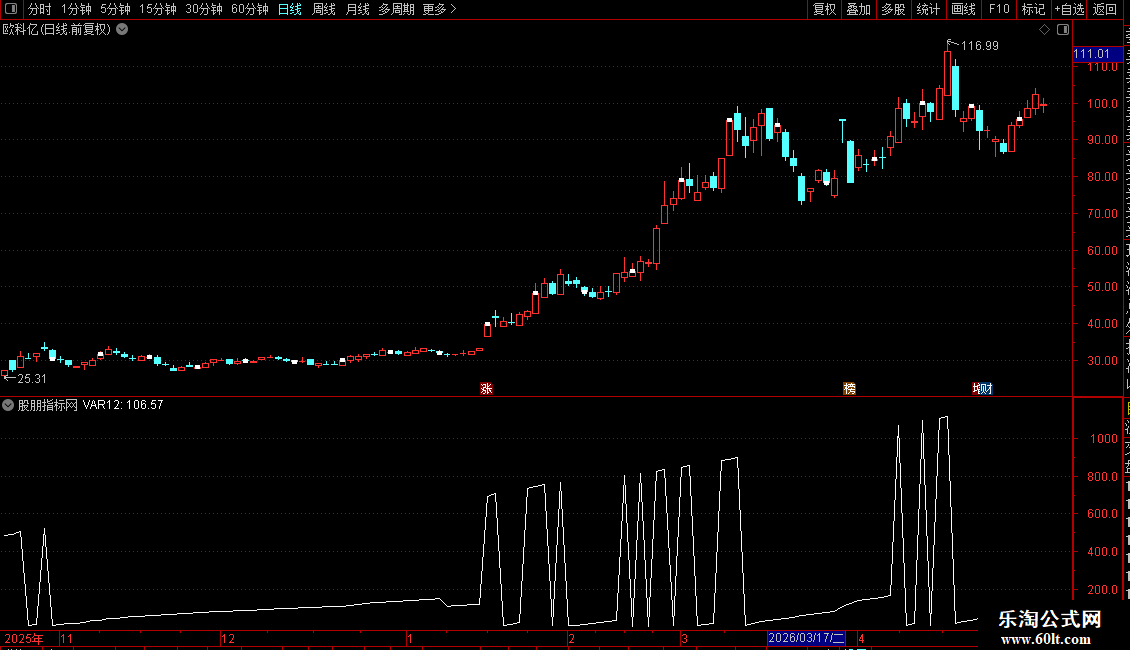Toggle the left panel layout icon
Viewport: 1130px width, 650px height.
(x=11, y=9)
